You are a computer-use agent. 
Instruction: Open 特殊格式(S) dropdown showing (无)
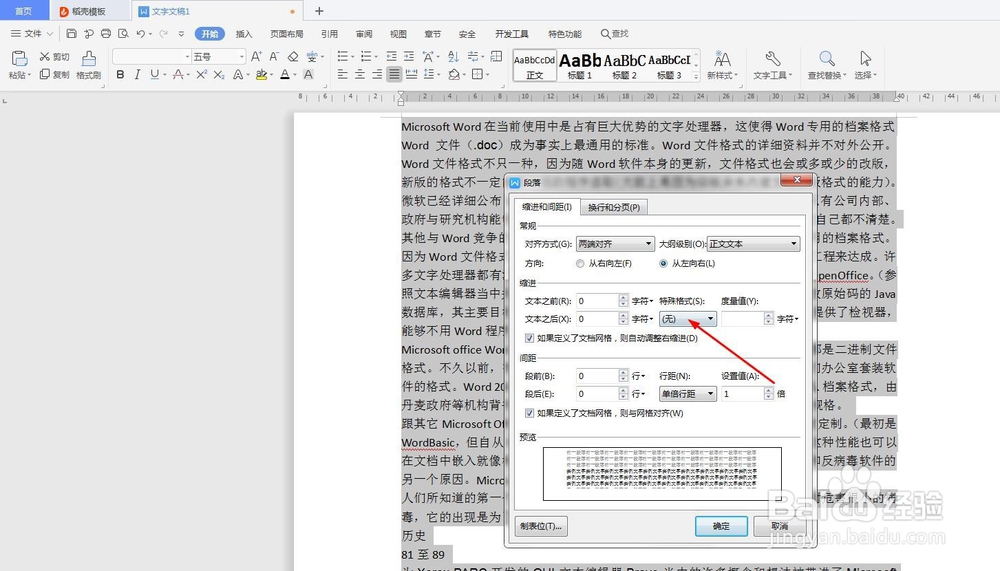coord(688,319)
